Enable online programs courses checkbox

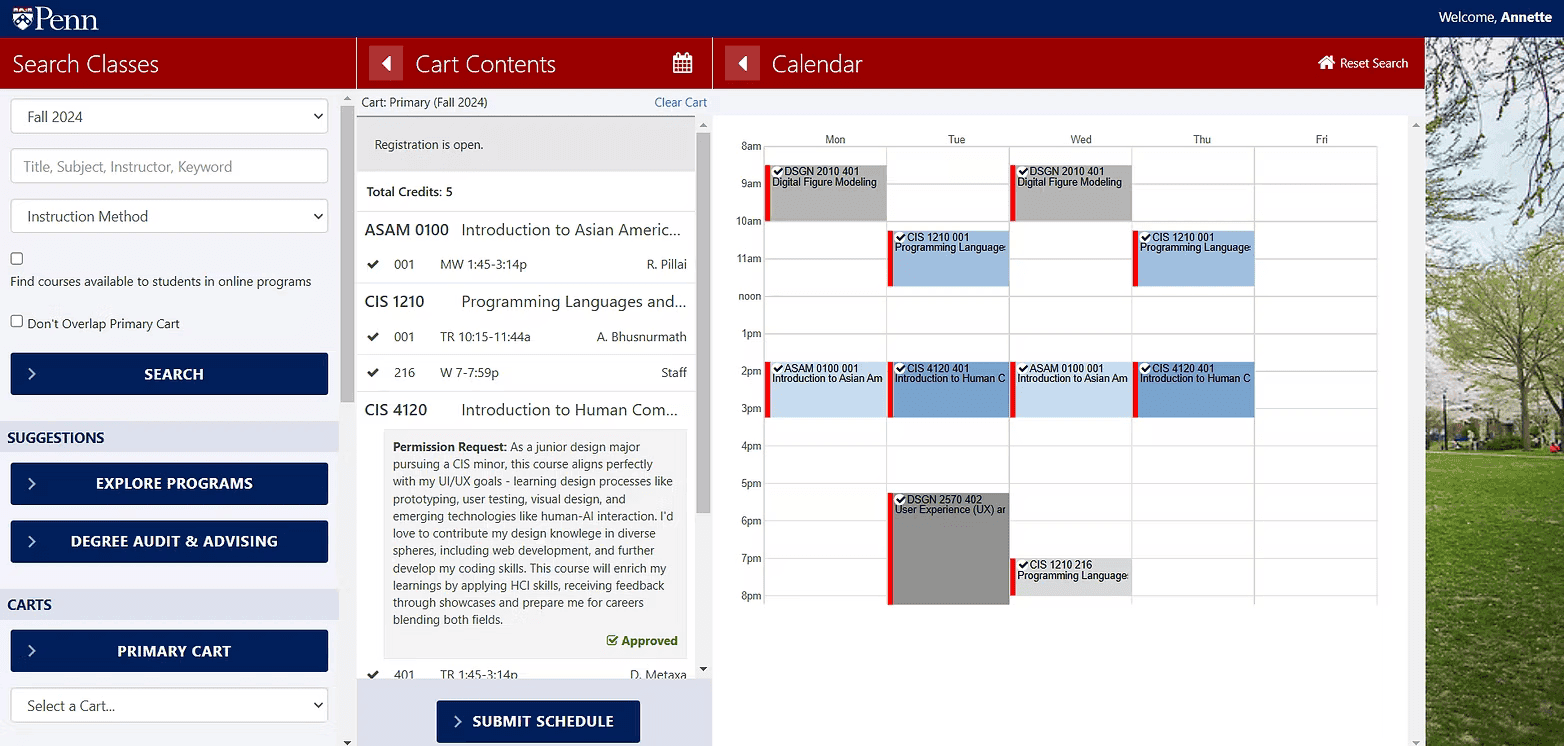17,259
